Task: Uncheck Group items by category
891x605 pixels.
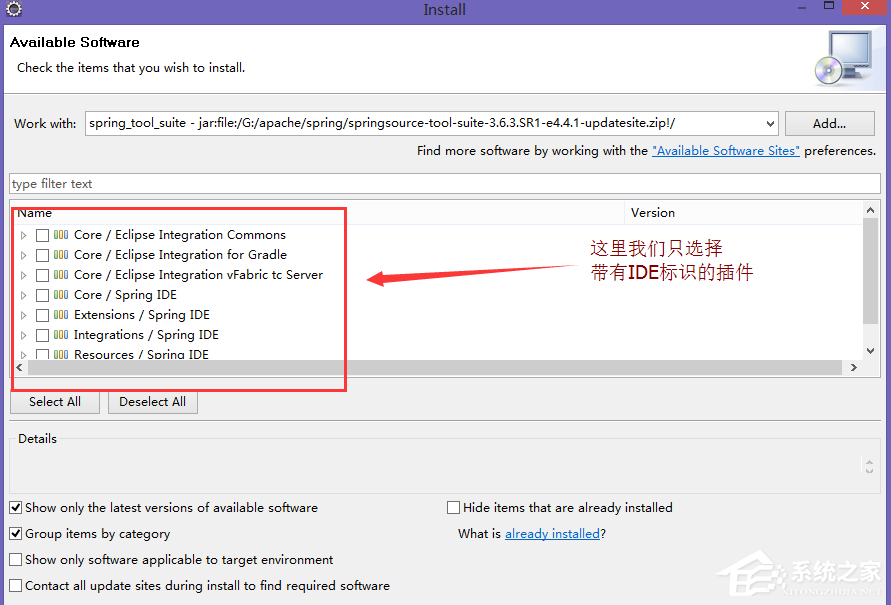Action: click(15, 533)
